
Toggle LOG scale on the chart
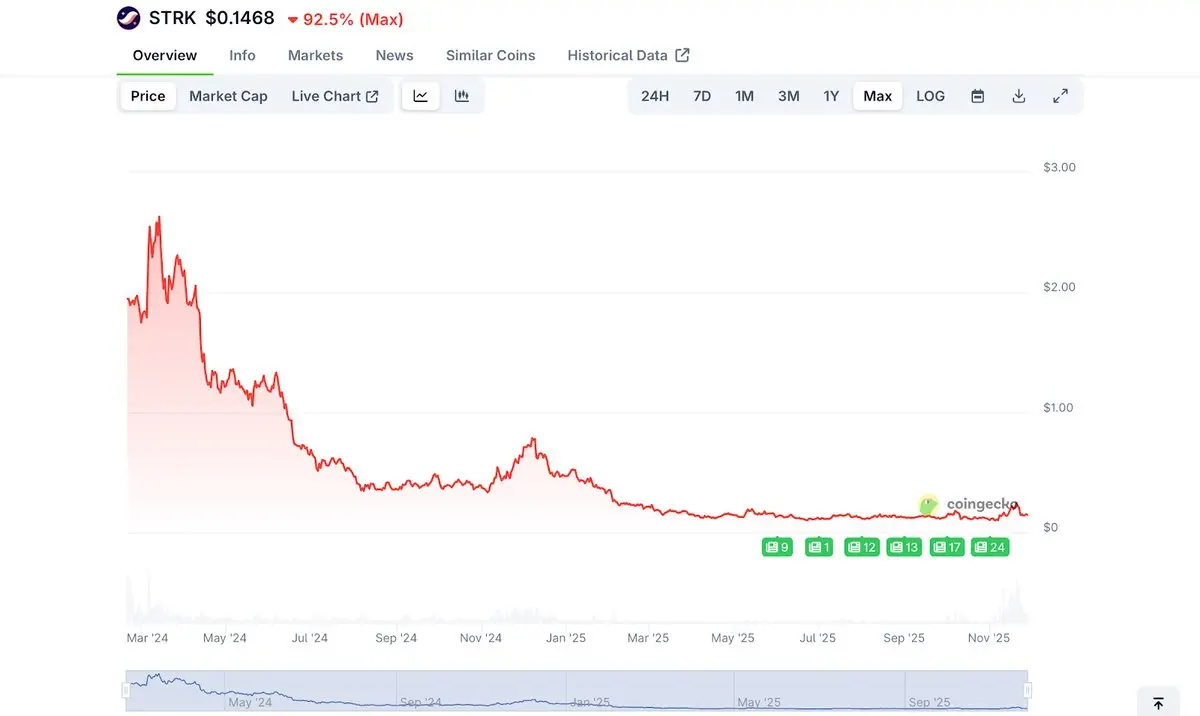point(930,96)
